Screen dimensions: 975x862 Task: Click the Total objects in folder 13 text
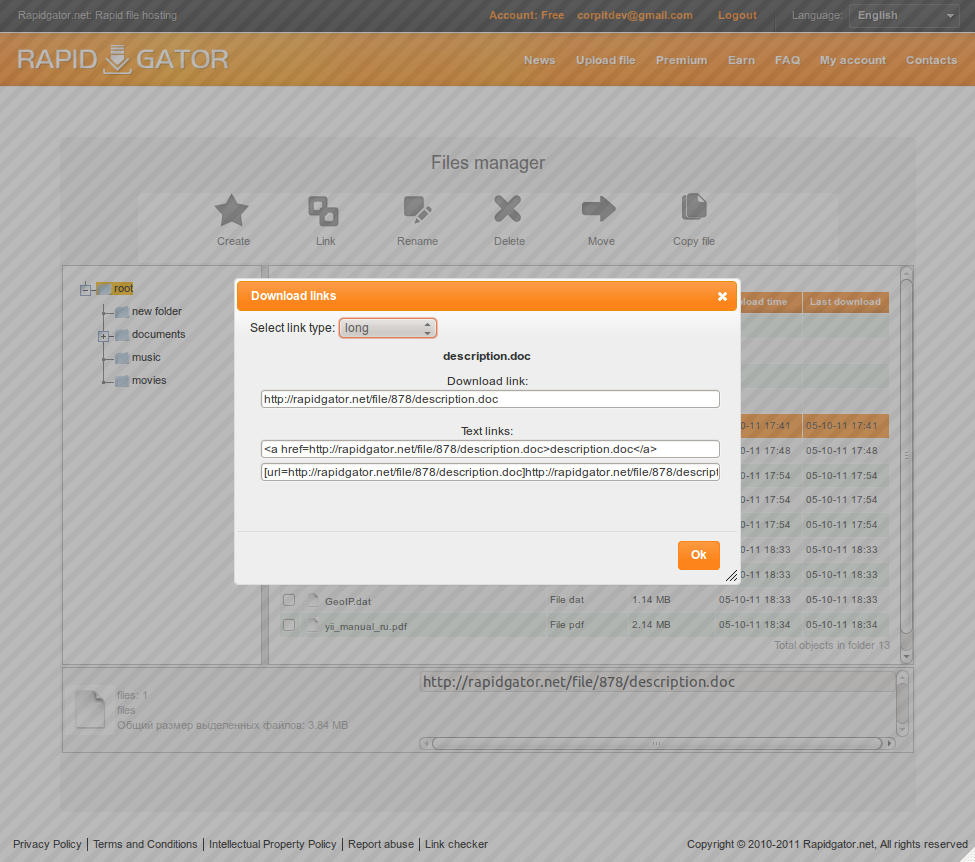[x=831, y=646]
